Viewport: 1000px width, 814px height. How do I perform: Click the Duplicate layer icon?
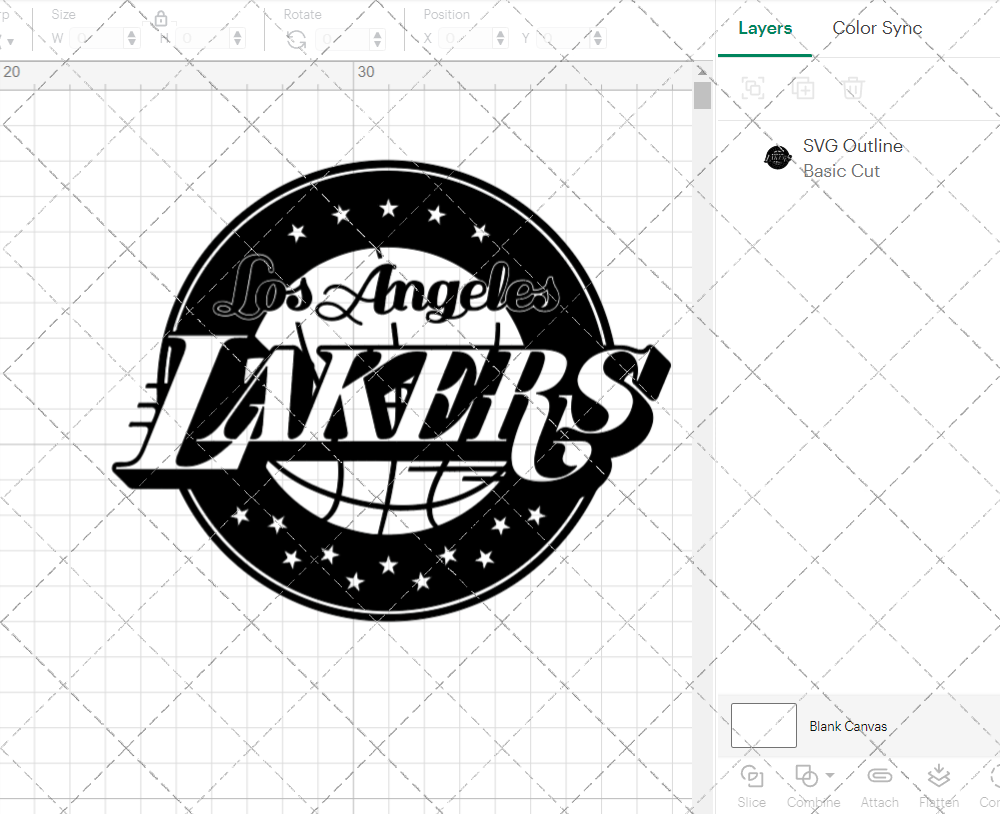coord(802,88)
